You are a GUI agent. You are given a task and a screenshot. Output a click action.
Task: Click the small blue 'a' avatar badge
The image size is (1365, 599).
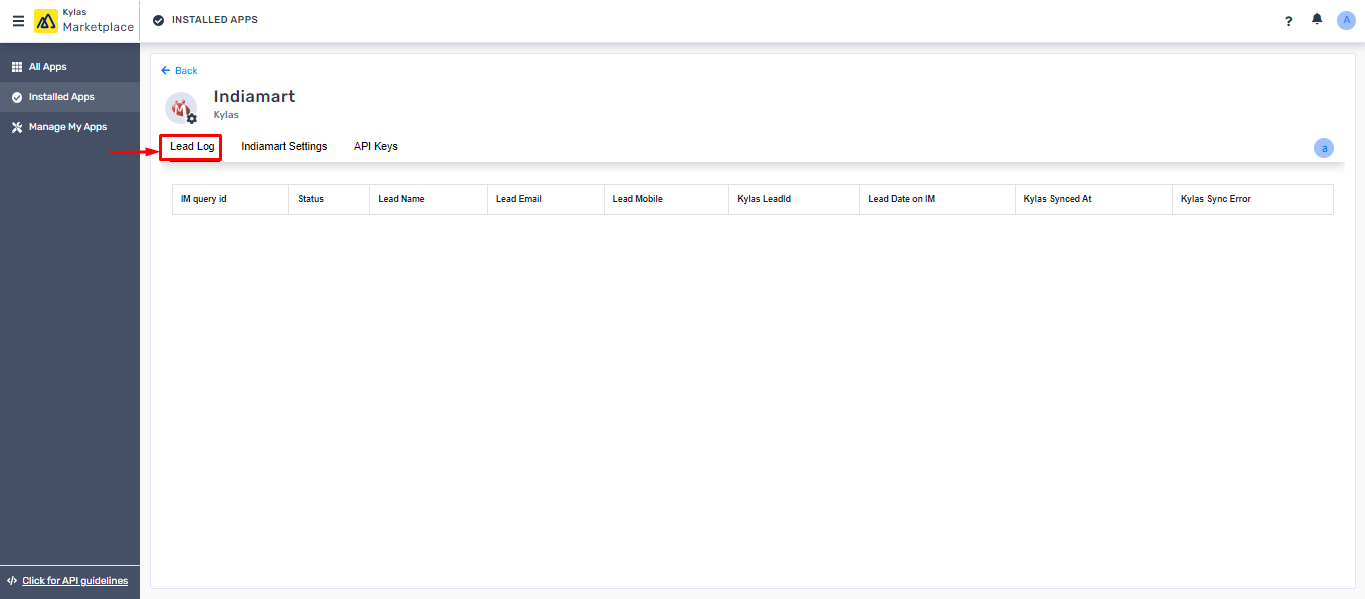tap(1324, 148)
